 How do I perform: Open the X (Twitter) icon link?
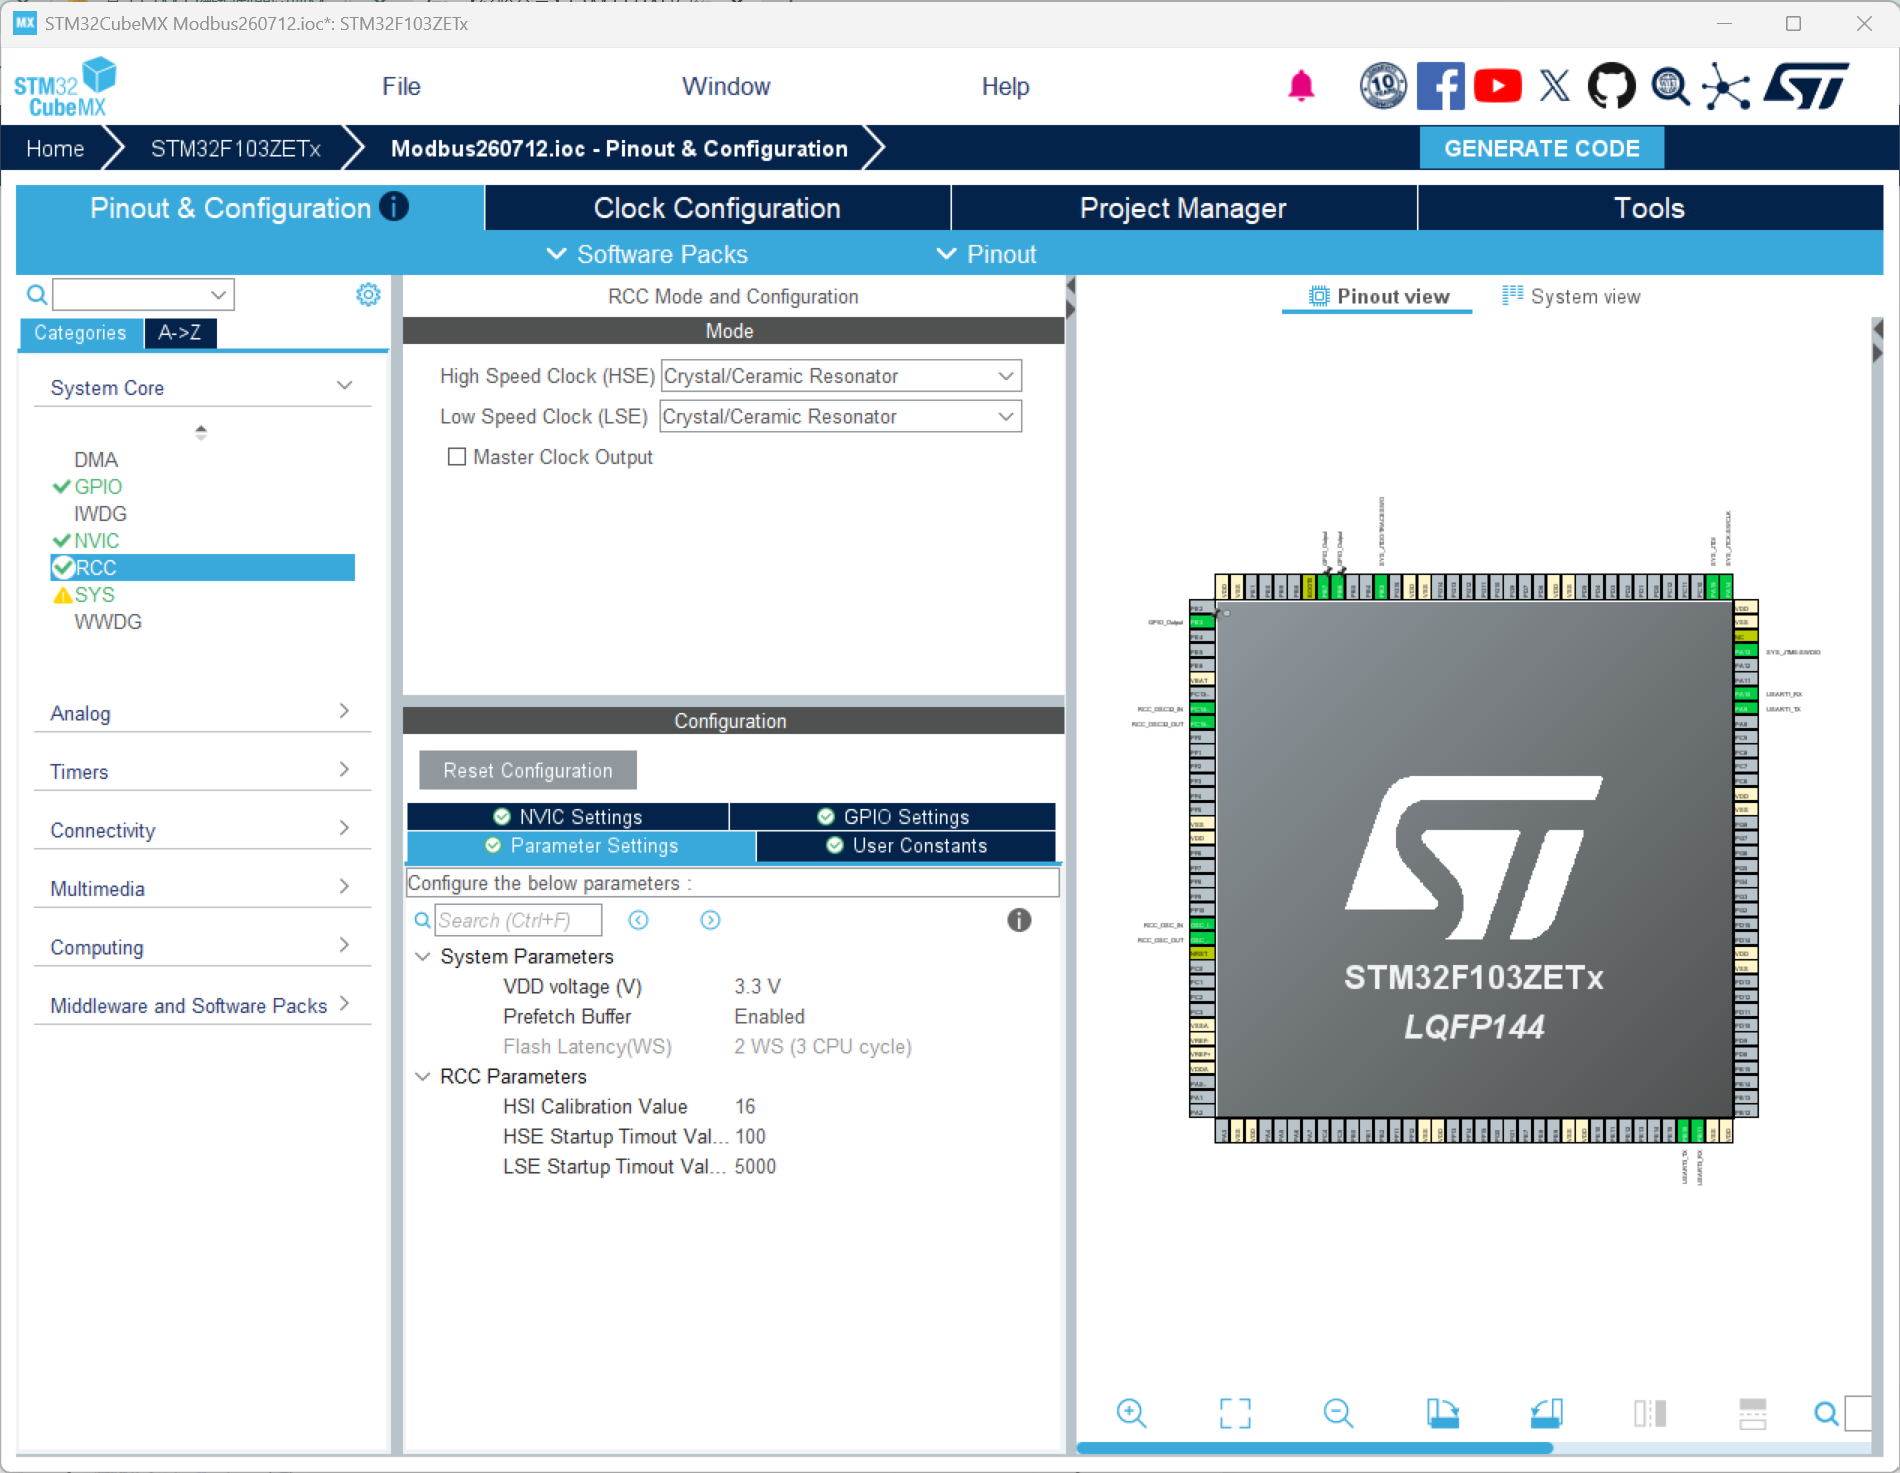pos(1554,86)
